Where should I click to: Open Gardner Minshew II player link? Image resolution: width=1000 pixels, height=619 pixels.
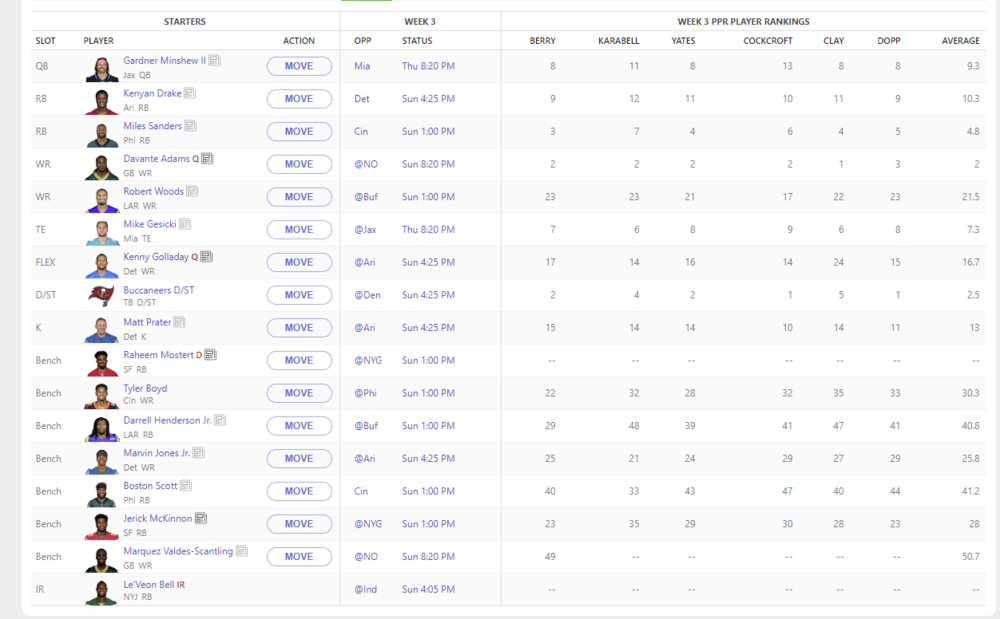165,61
